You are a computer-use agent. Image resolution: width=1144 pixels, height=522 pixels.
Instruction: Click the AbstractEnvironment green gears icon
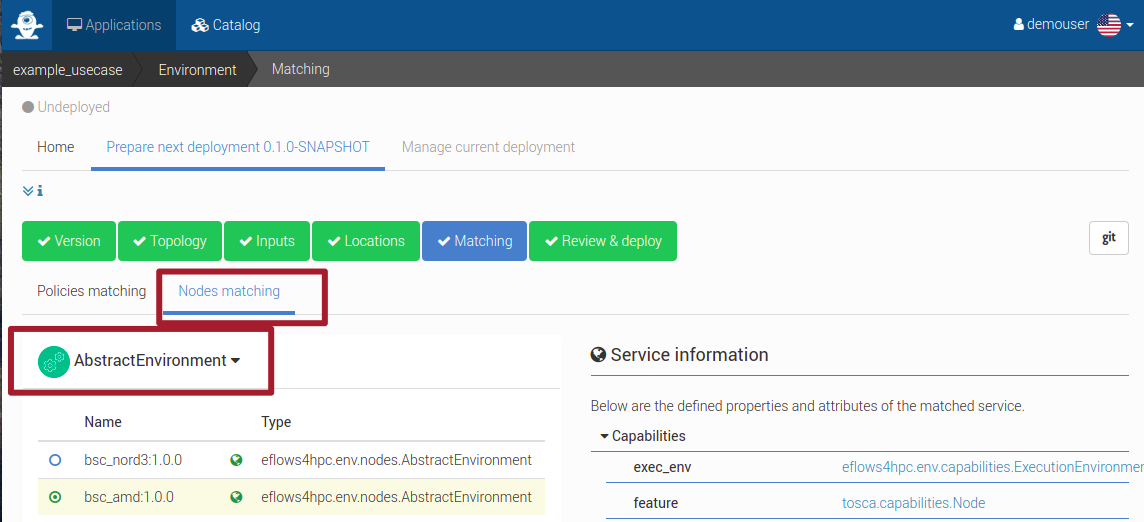[x=54, y=361]
